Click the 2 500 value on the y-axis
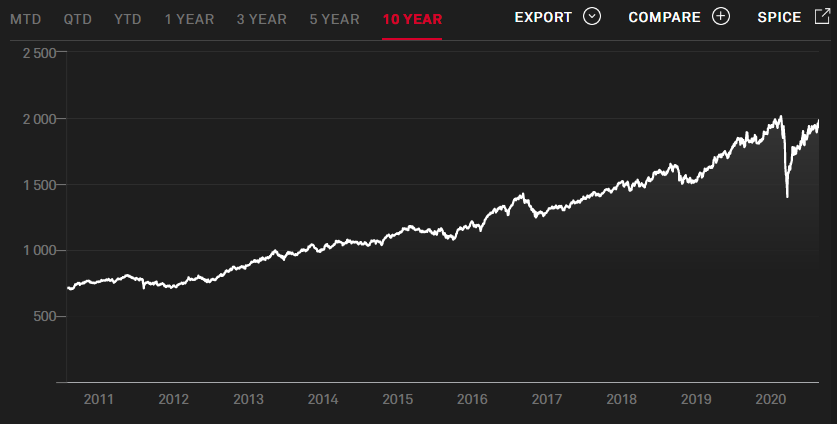The image size is (837, 424). (38, 53)
